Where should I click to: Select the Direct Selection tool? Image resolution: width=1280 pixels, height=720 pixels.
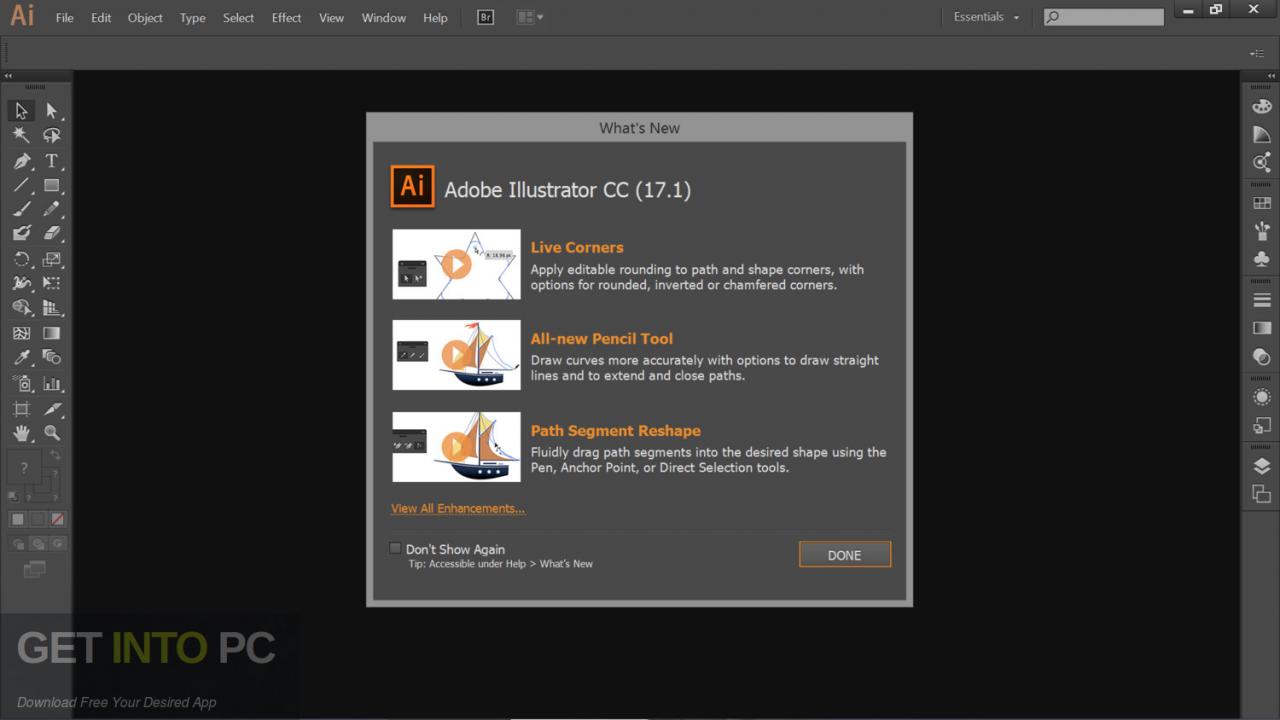click(x=52, y=111)
